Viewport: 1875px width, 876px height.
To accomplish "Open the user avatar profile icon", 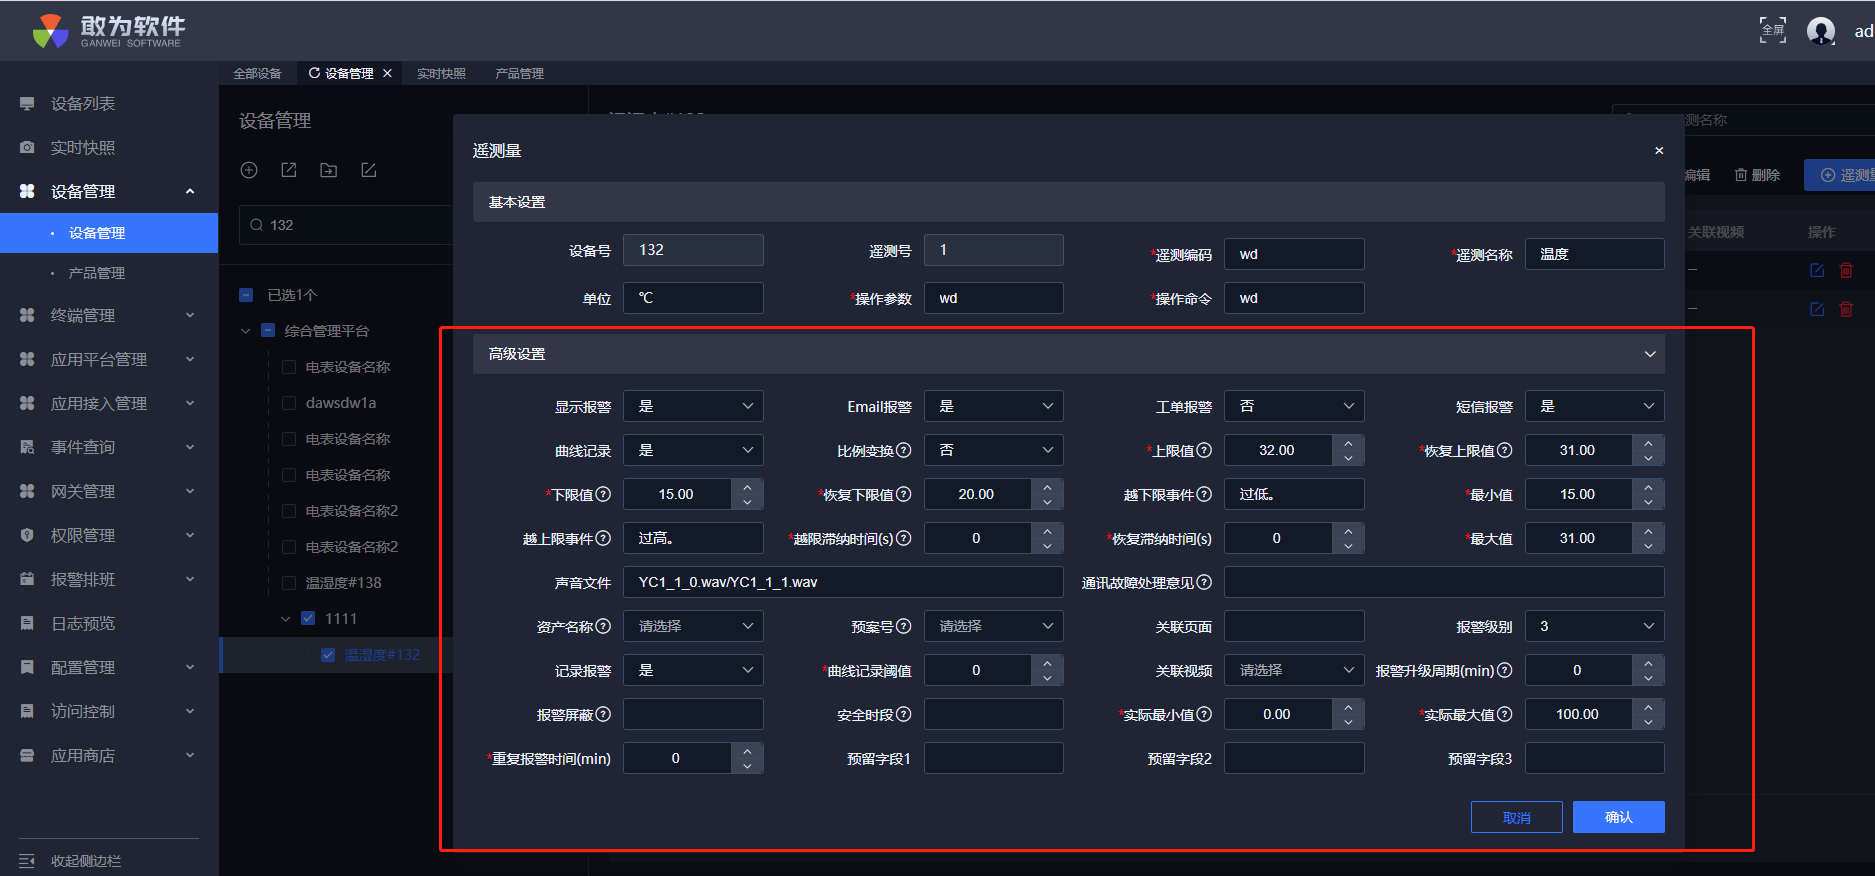I will [1820, 31].
